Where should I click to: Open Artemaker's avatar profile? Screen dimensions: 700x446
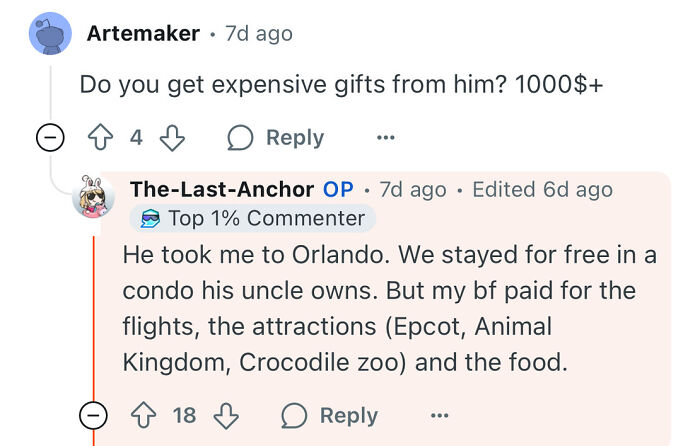50,34
